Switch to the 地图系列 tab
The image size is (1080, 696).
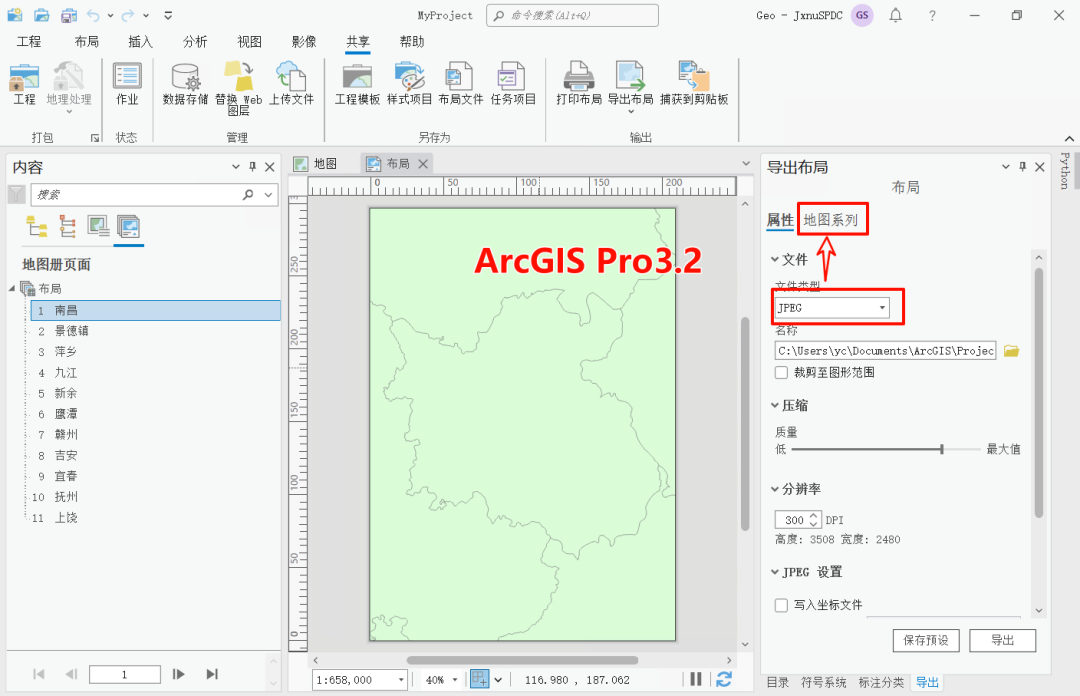(831, 220)
